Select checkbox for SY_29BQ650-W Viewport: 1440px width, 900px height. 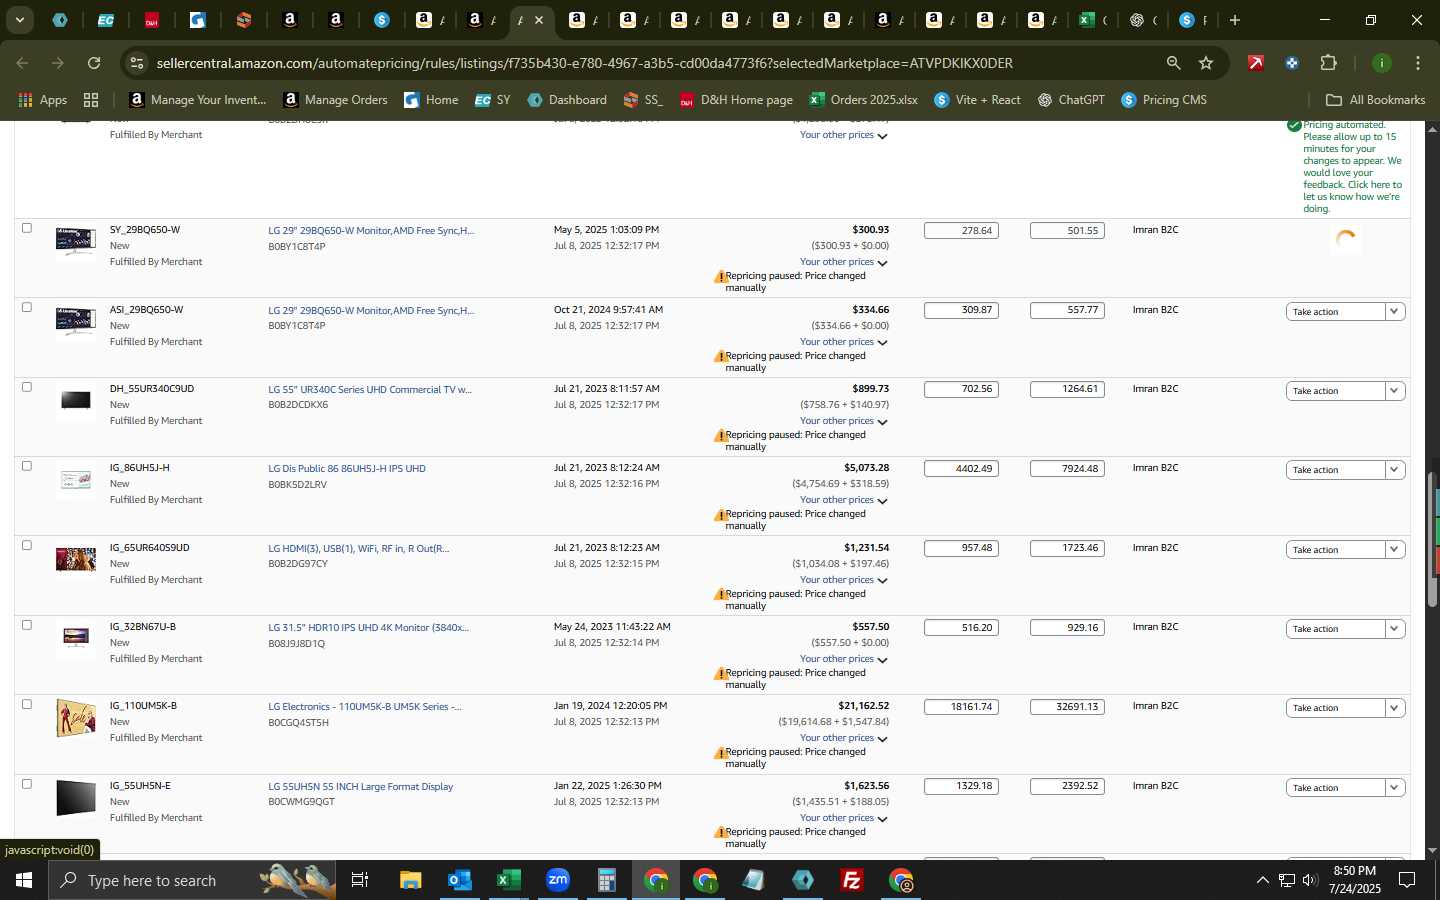click(x=27, y=228)
